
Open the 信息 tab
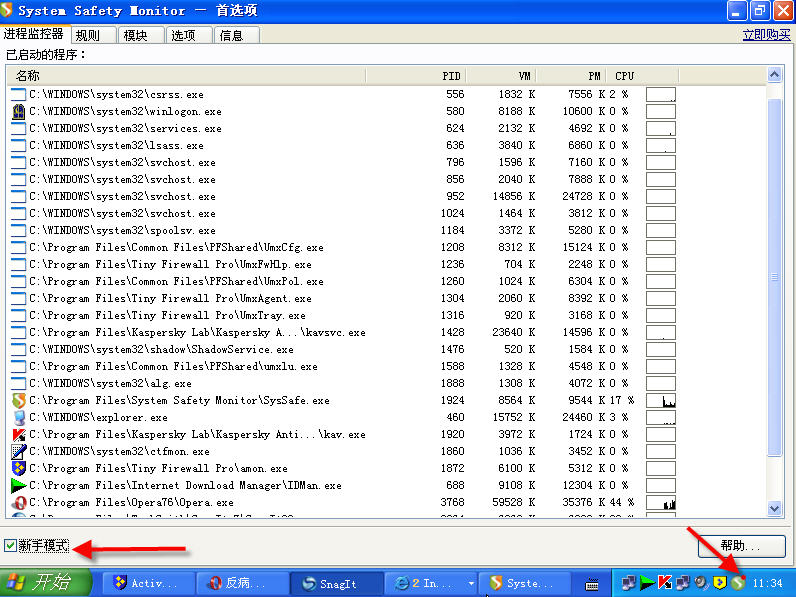[x=237, y=36]
